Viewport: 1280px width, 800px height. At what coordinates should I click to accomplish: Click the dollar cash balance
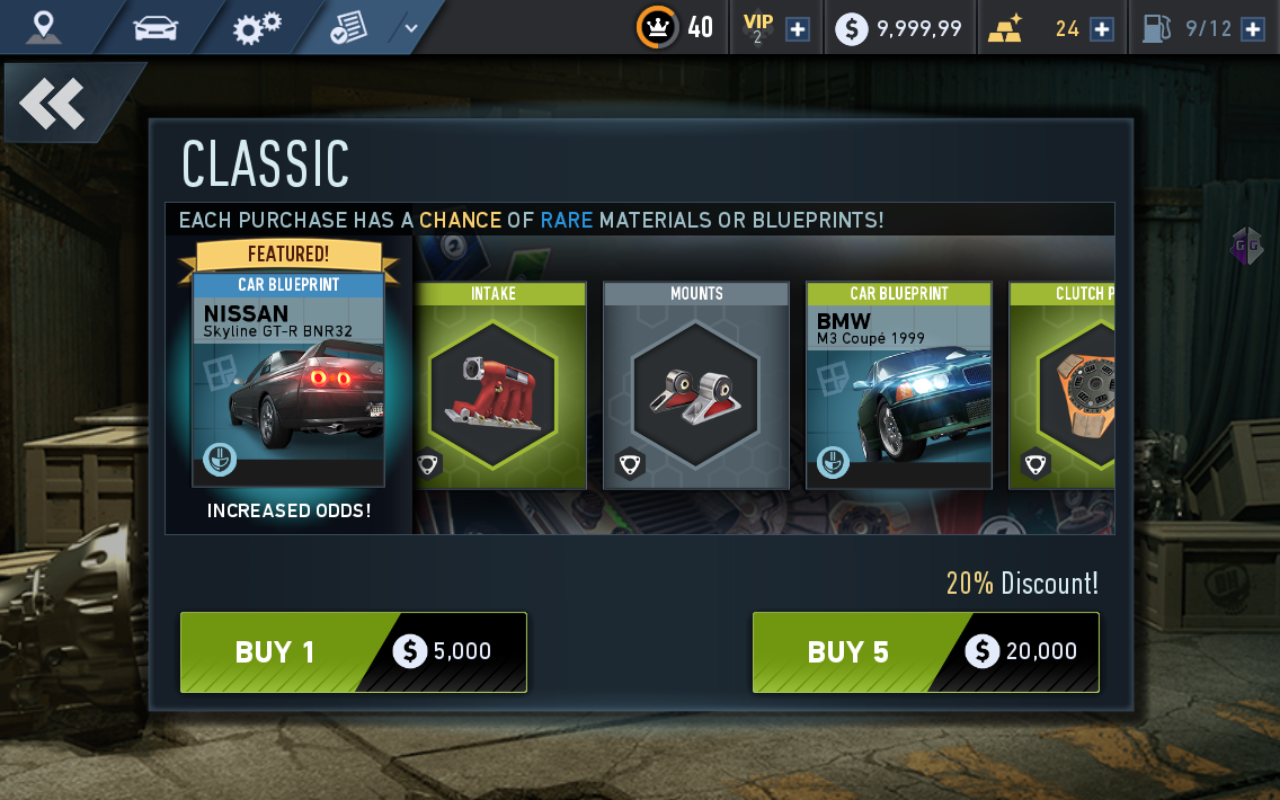pos(899,28)
